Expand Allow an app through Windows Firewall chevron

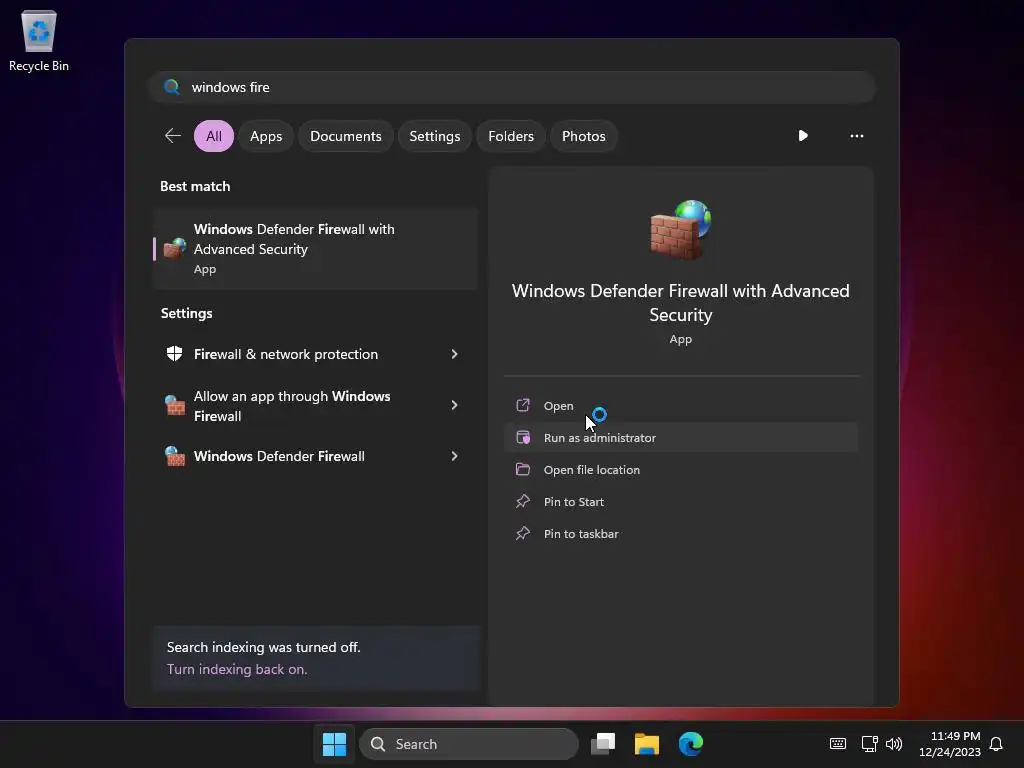pyautogui.click(x=455, y=406)
